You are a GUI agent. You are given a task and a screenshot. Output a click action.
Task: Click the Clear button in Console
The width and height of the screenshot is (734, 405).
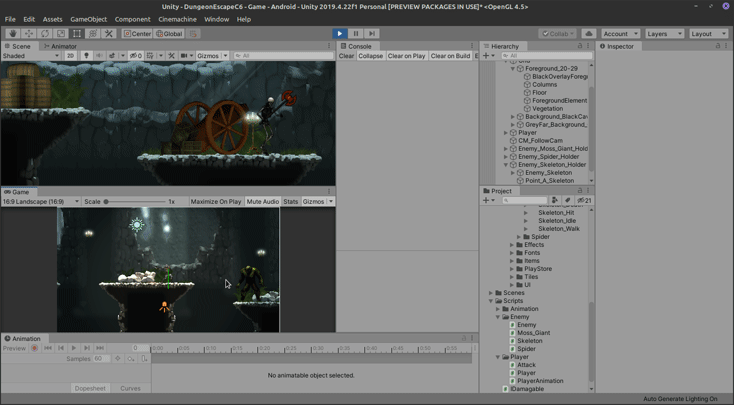pyautogui.click(x=346, y=56)
